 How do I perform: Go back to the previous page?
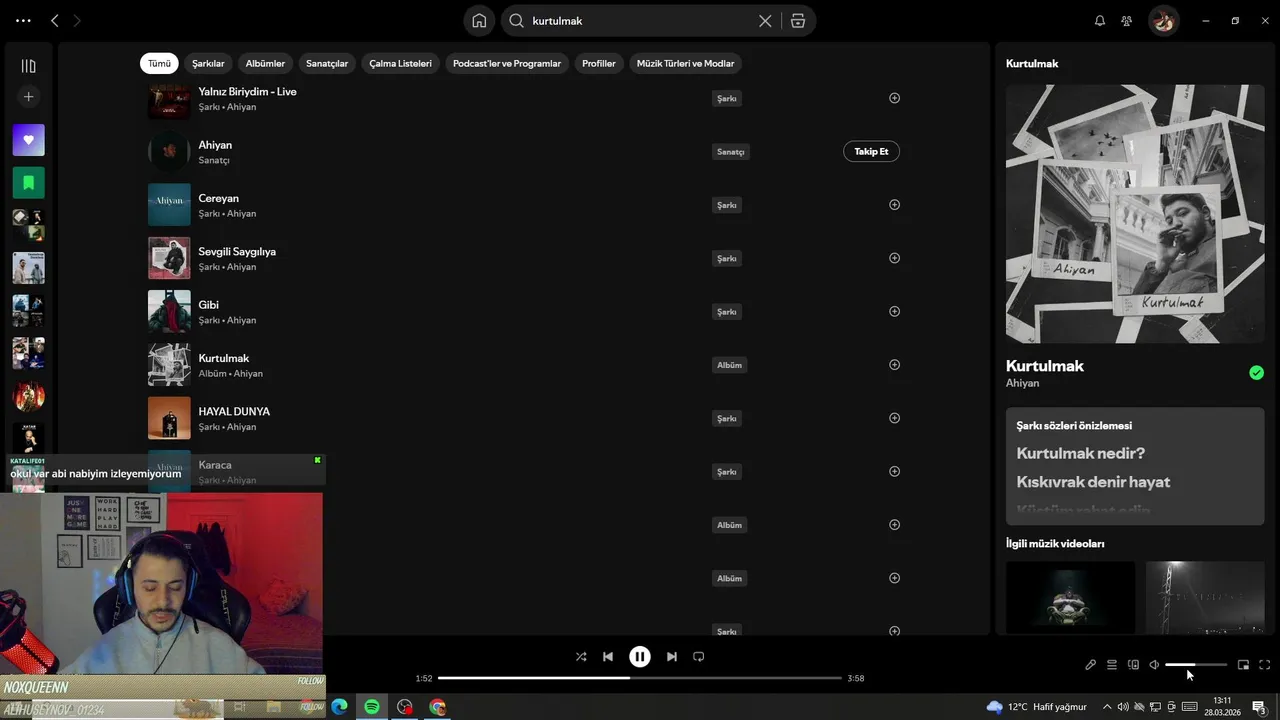[x=55, y=20]
